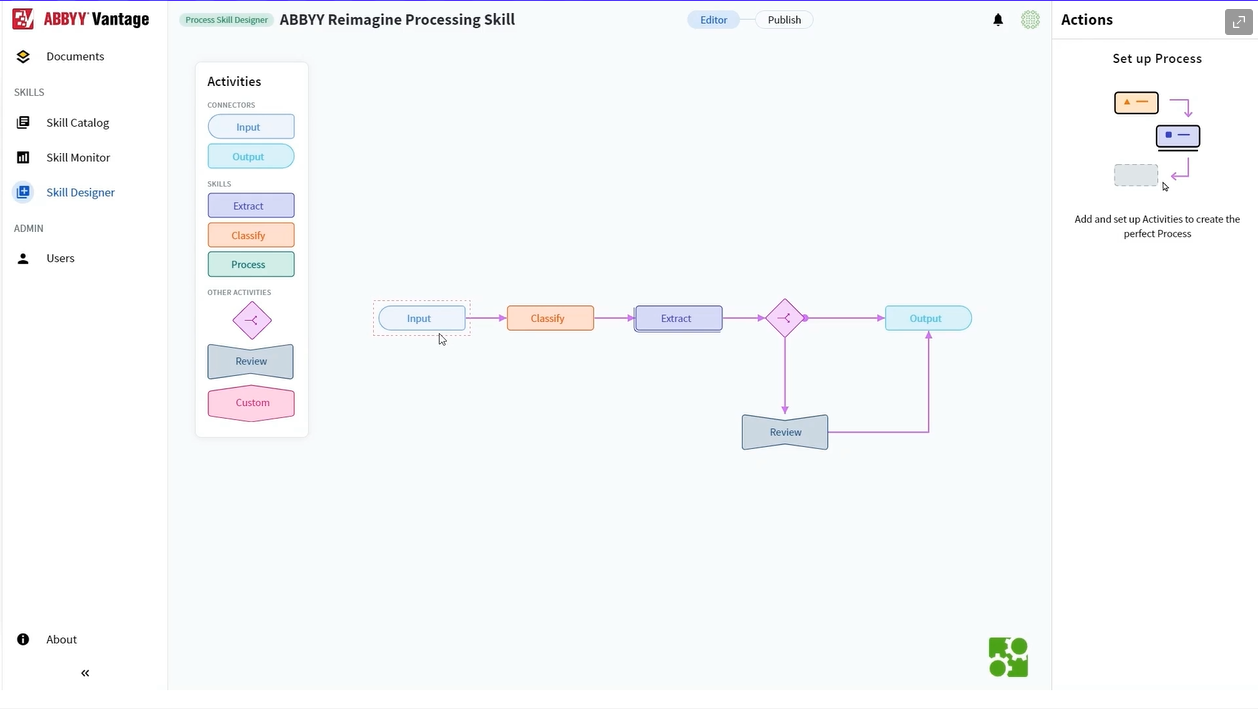Click the Set up Process heading

coord(1157,59)
